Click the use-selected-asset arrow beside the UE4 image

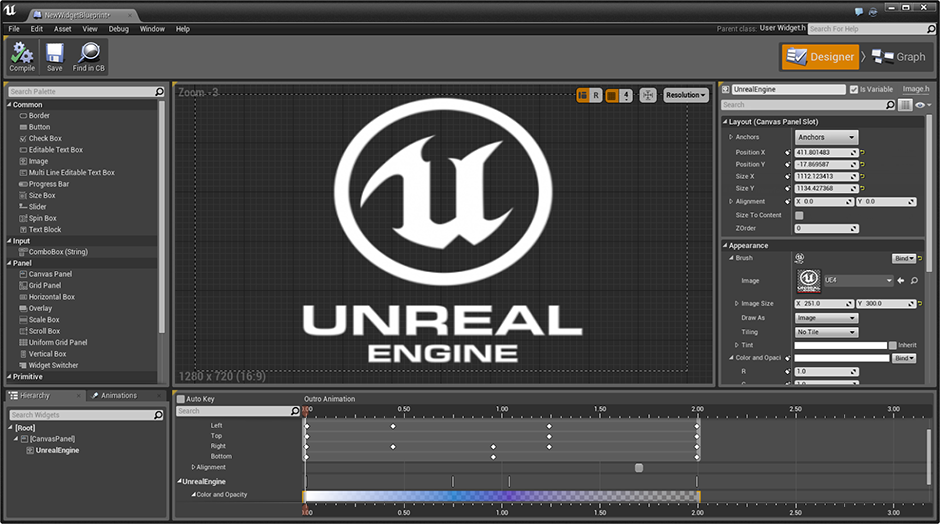(901, 281)
